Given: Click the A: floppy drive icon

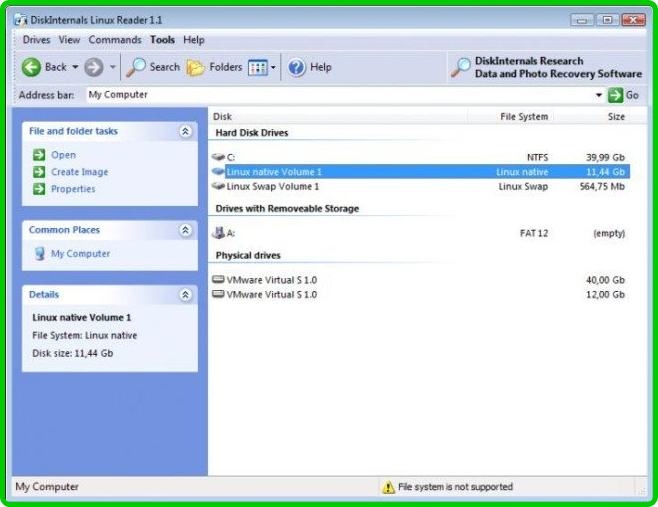Looking at the screenshot, I should point(218,233).
